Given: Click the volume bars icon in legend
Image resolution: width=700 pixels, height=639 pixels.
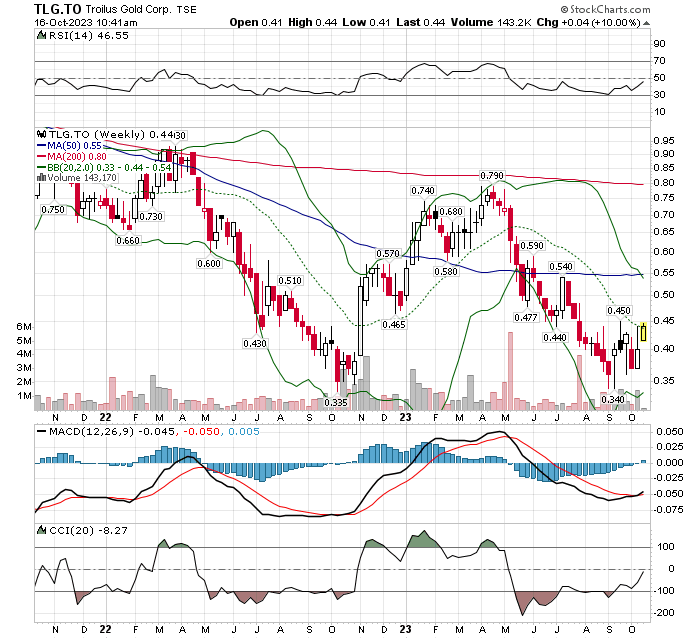Looking at the screenshot, I should point(42,177).
